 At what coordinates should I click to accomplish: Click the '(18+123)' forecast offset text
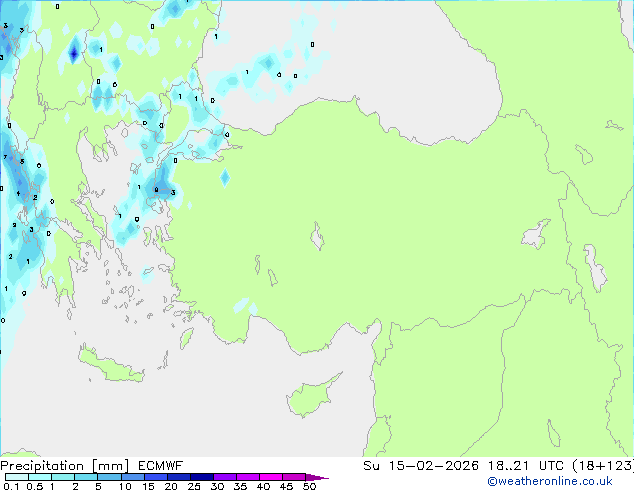(603, 466)
